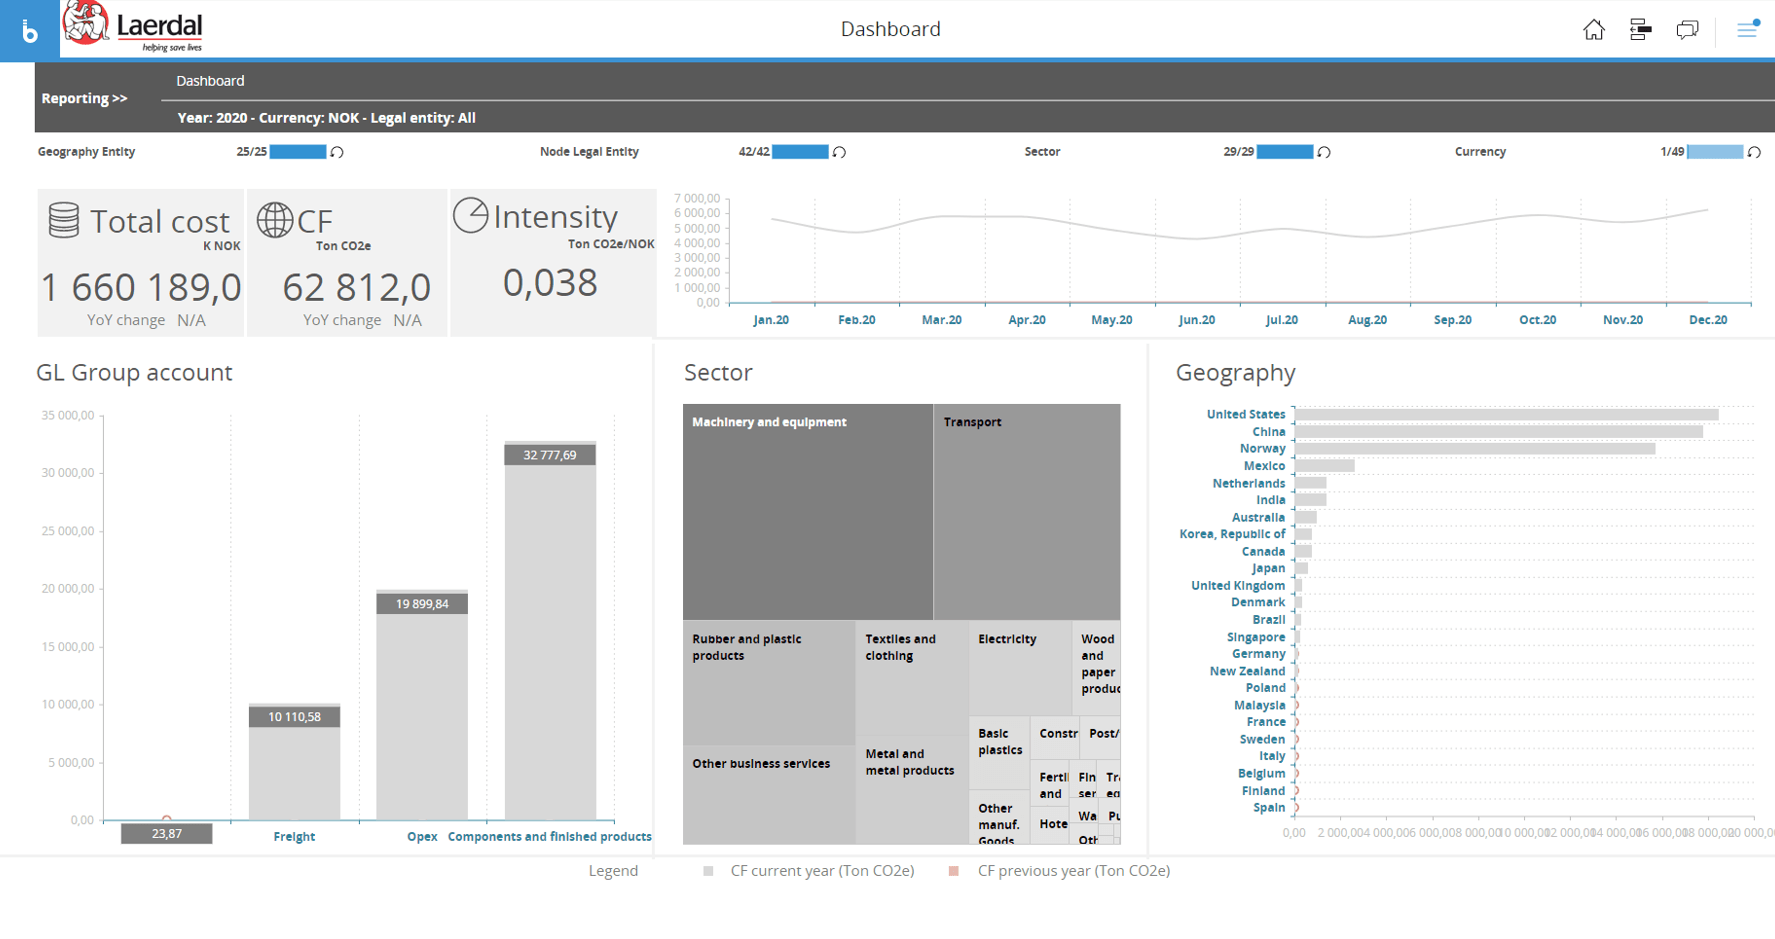Click CF previous year legend swatch
The width and height of the screenshot is (1775, 939).
(954, 871)
